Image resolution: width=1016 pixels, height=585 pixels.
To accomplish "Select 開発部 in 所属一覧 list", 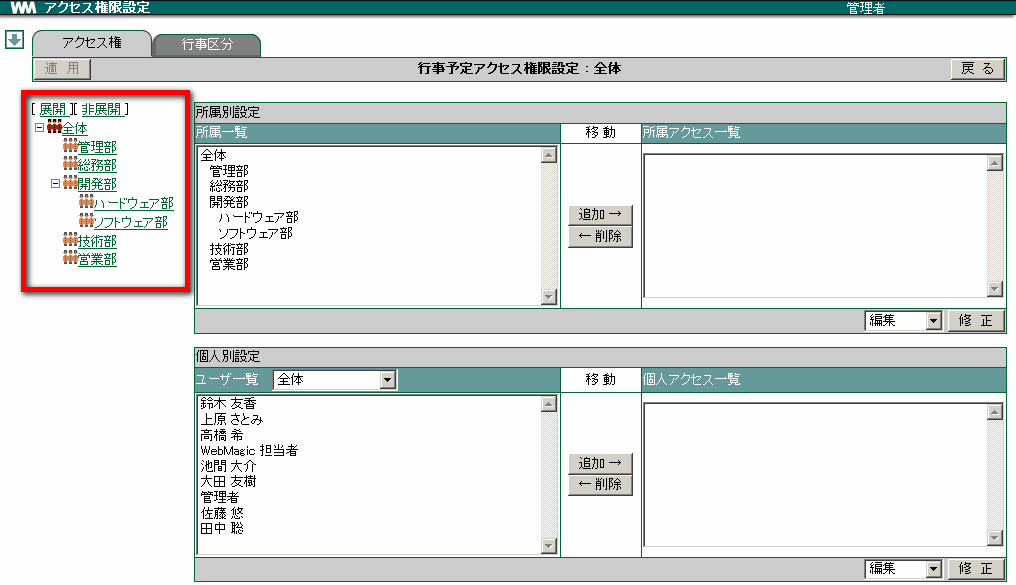I will 229,201.
